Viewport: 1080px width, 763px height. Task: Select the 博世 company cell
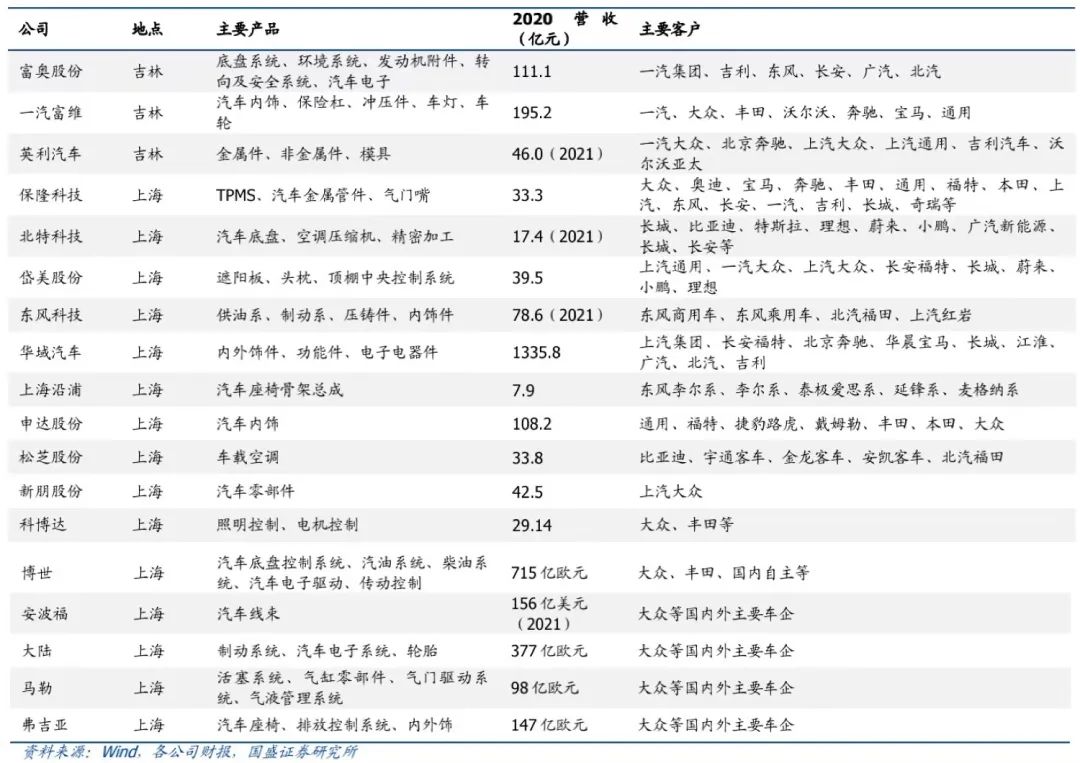[36, 573]
